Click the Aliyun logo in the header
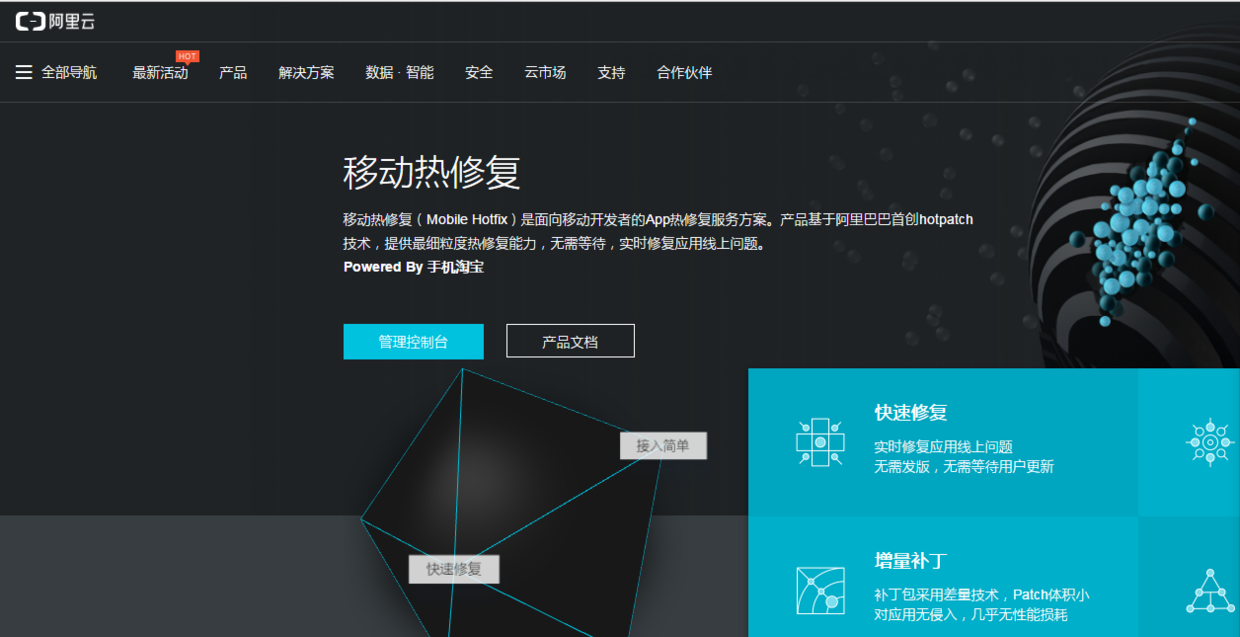 coord(55,21)
